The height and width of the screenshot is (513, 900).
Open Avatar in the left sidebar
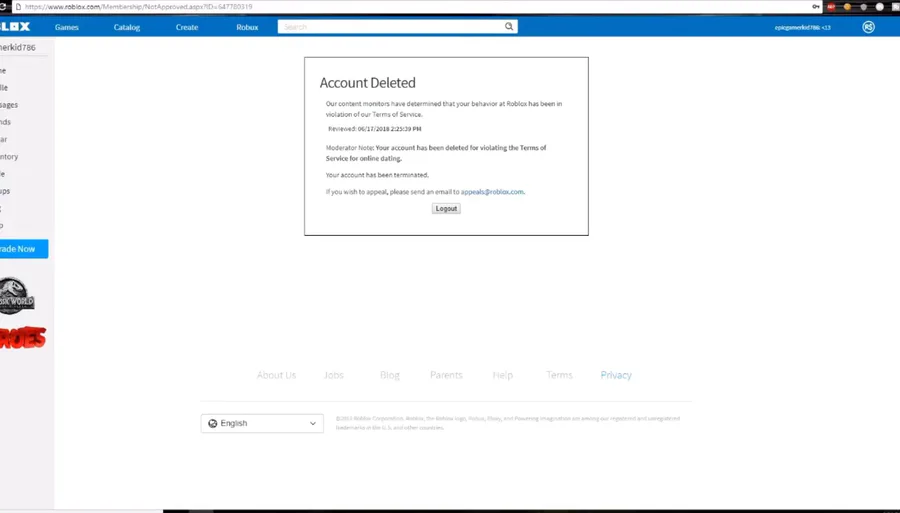coord(4,139)
